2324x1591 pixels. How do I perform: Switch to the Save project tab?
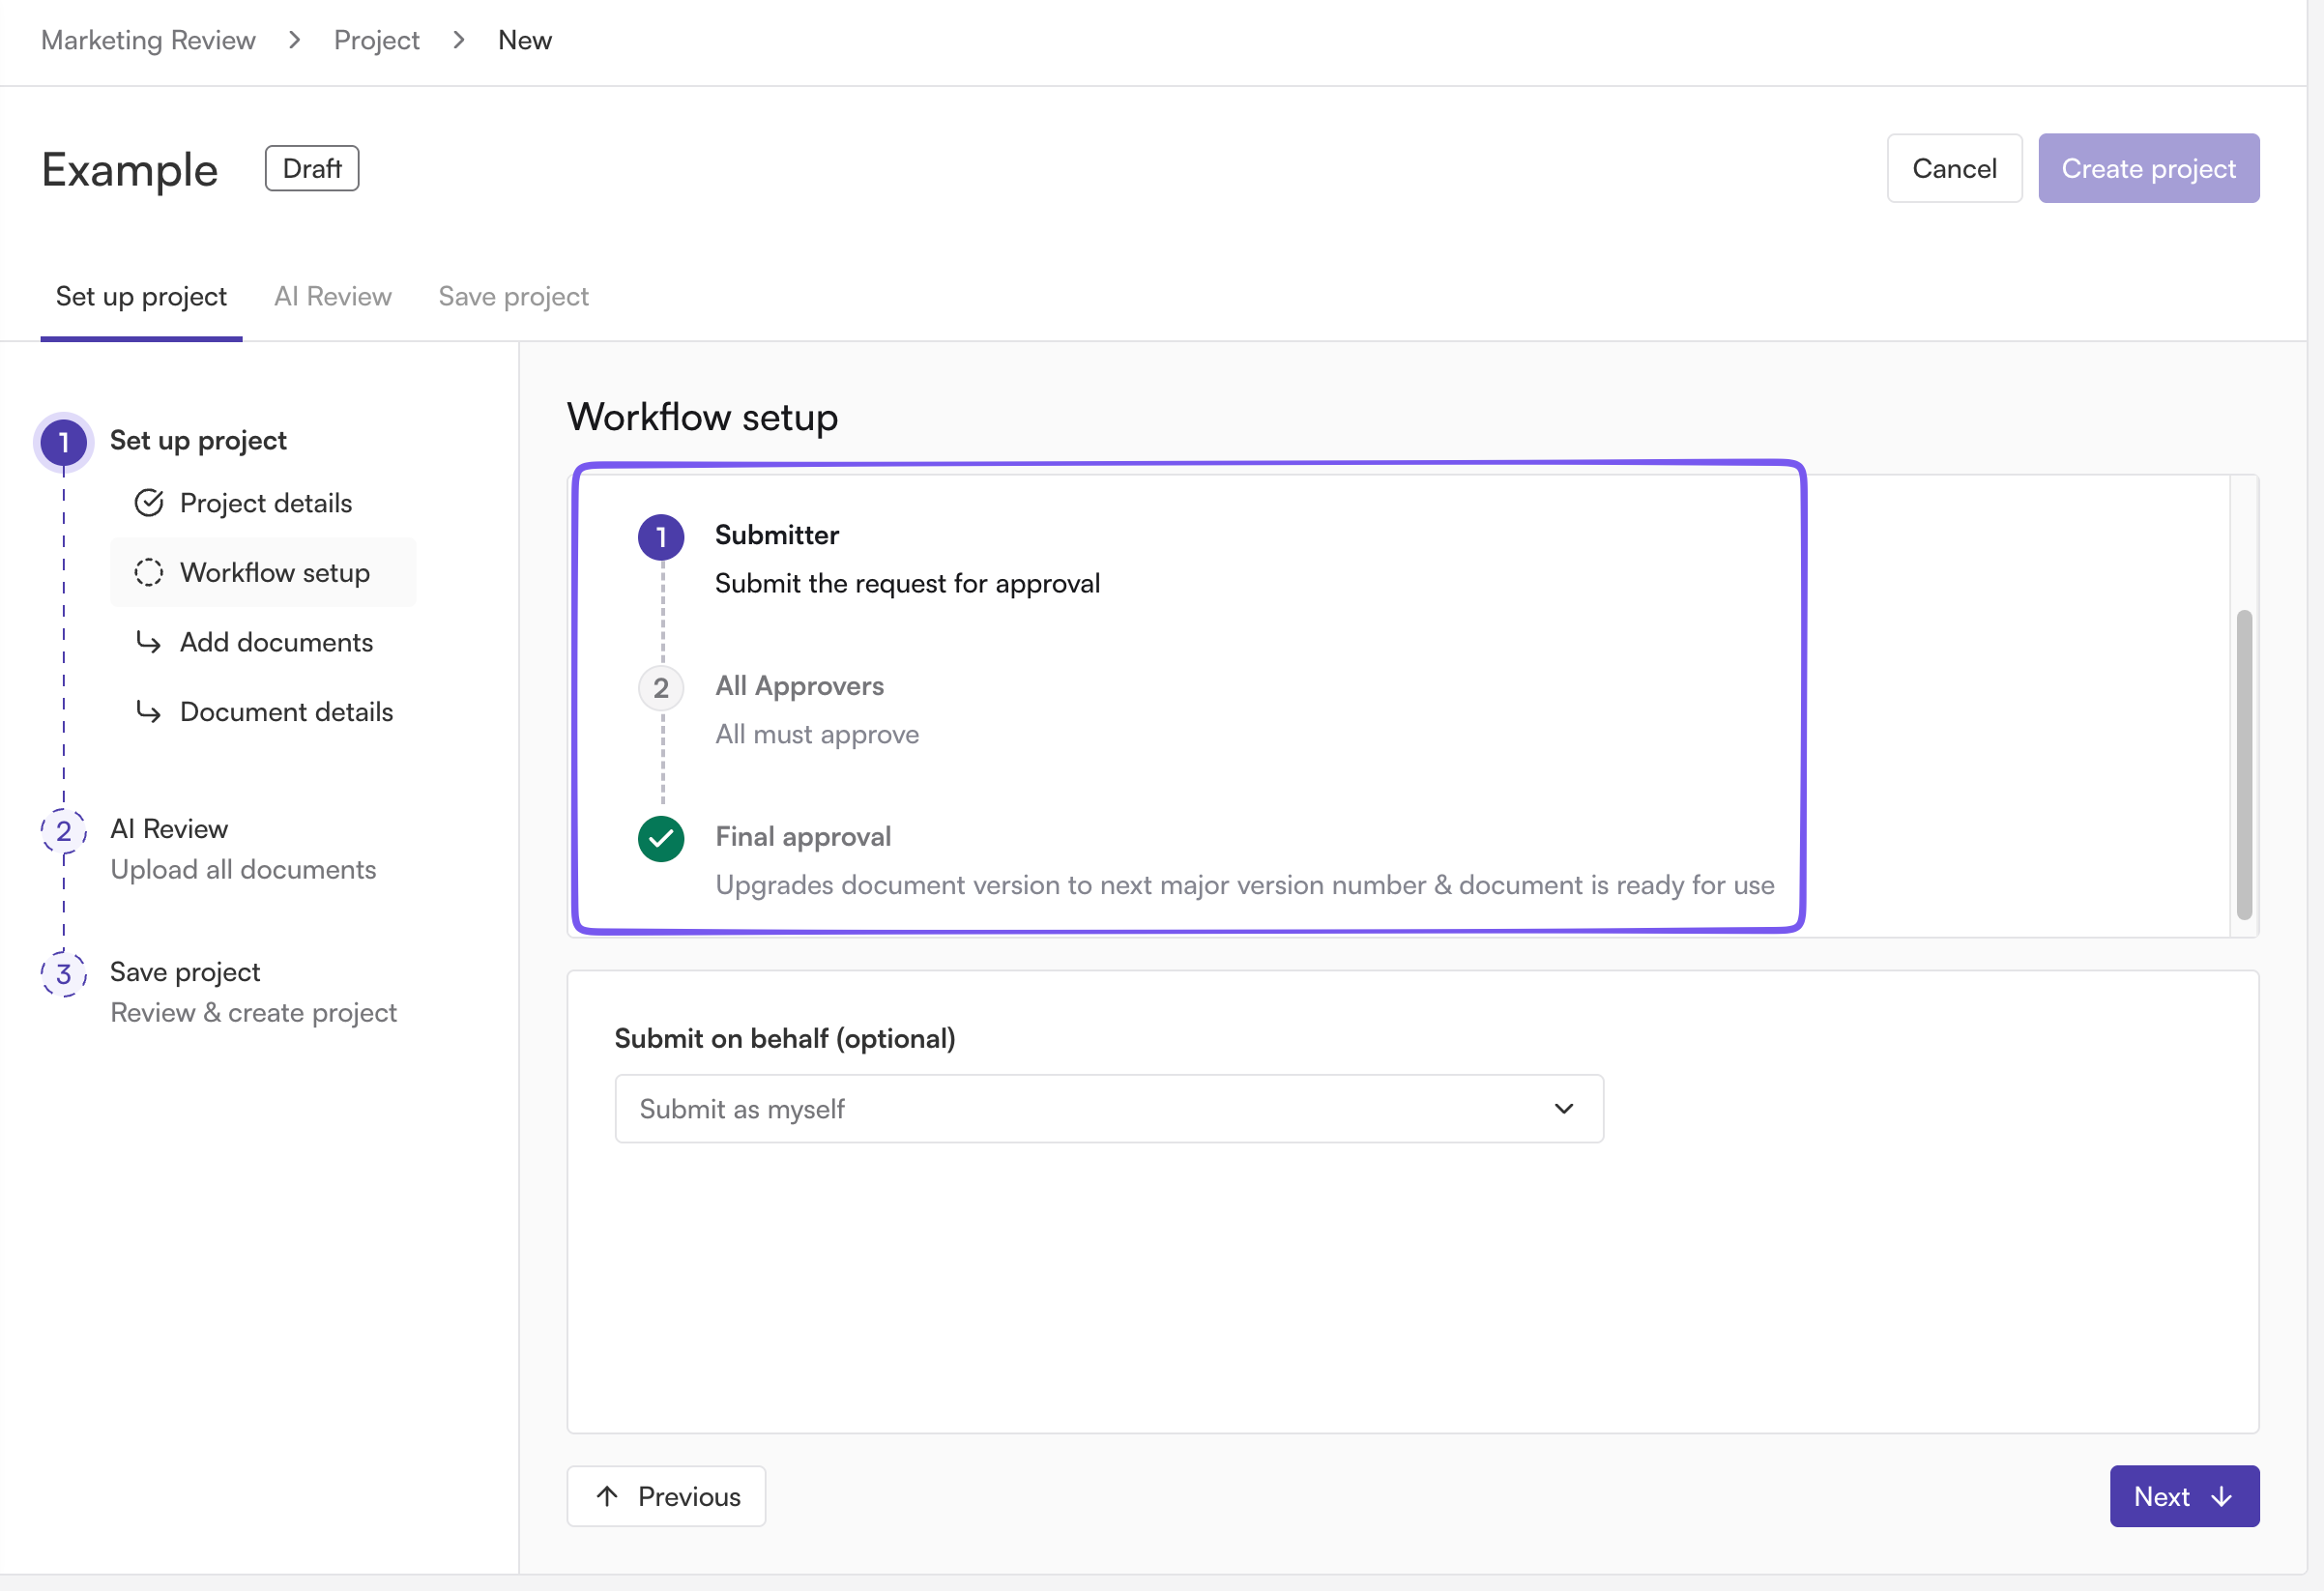513,296
